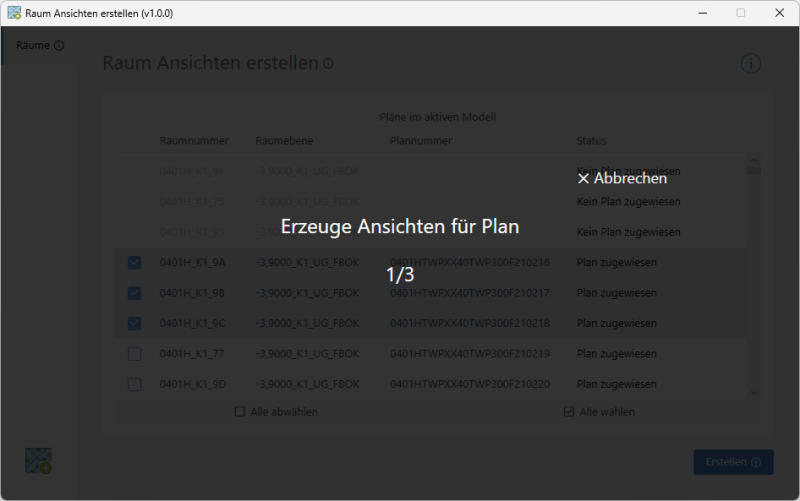The image size is (800, 501).
Task: Uncheck the checkbox for room 0401H_K1_9C
Action: click(x=134, y=324)
